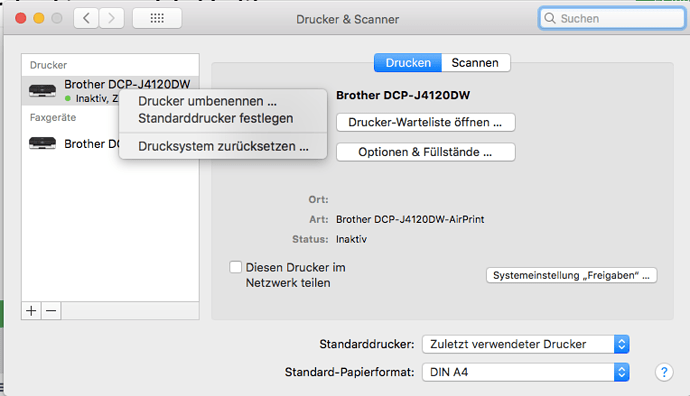Click the "Drucker" list header
The image size is (690, 396).
pos(48,65)
